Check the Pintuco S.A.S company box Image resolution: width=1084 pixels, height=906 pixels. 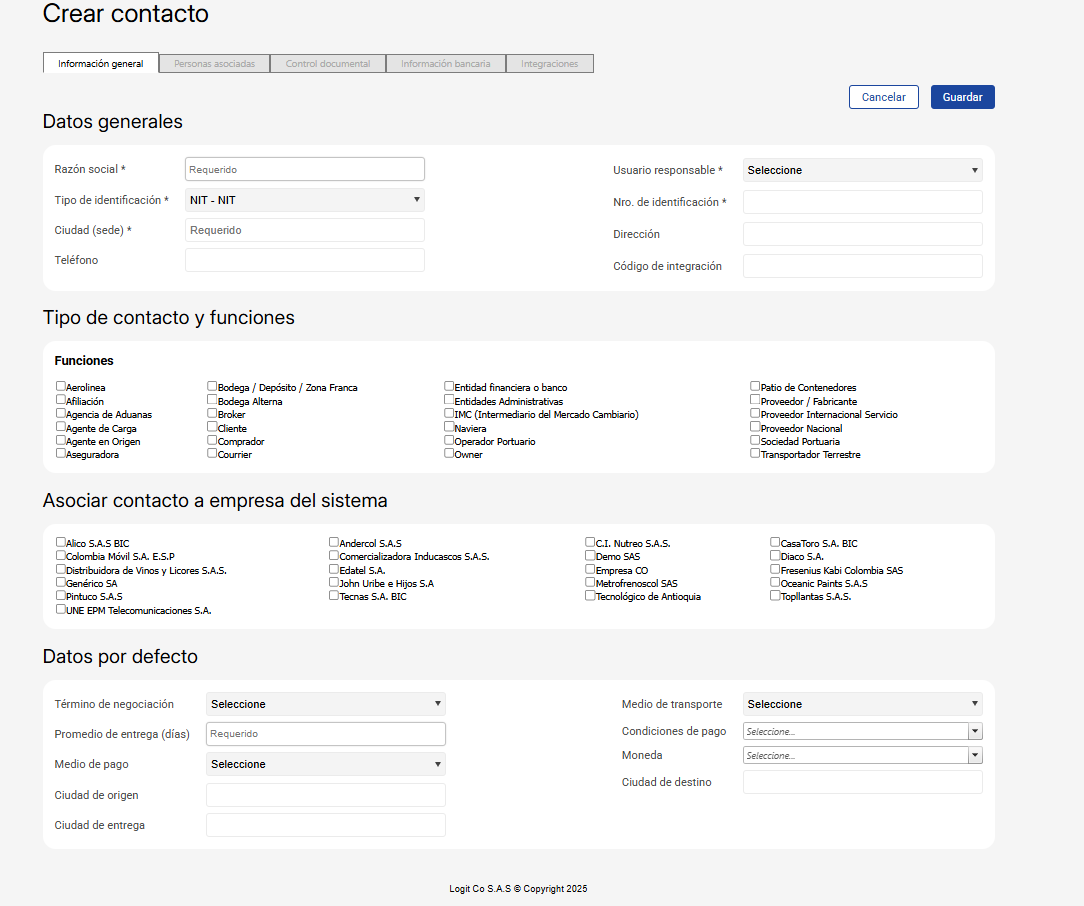pos(61,595)
